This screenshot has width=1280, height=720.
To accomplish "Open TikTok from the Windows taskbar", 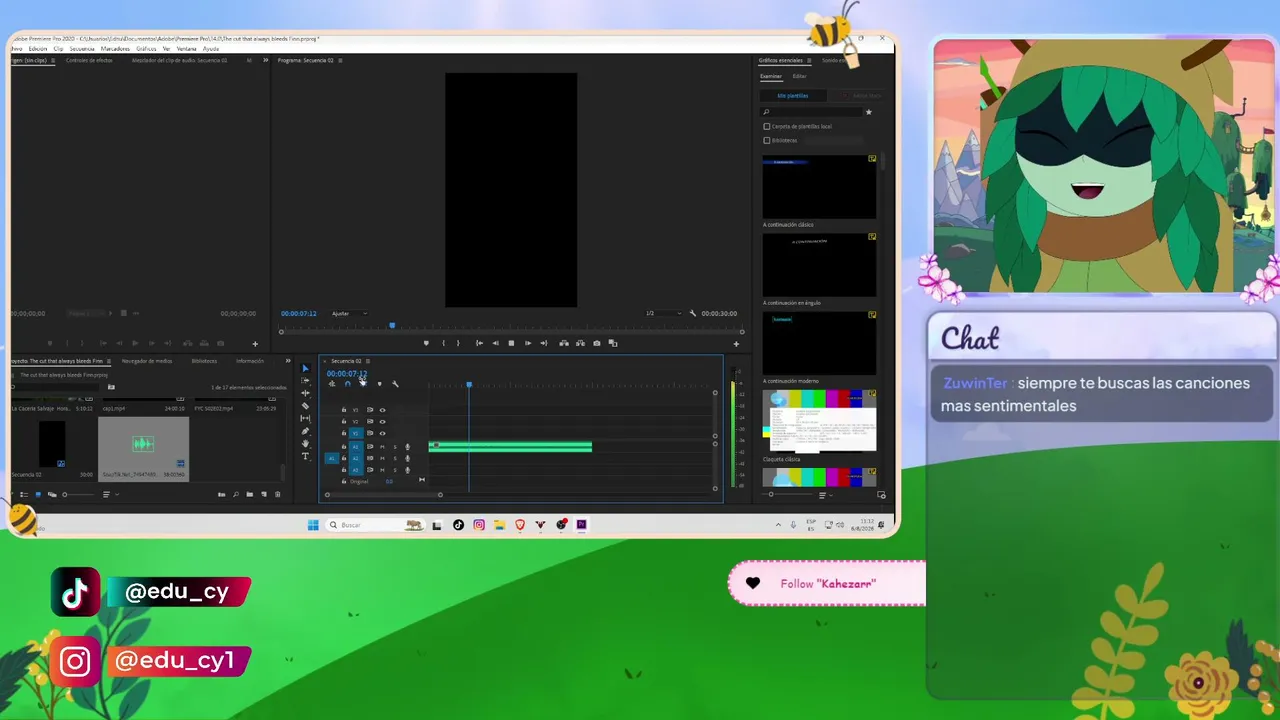I will pos(458,525).
